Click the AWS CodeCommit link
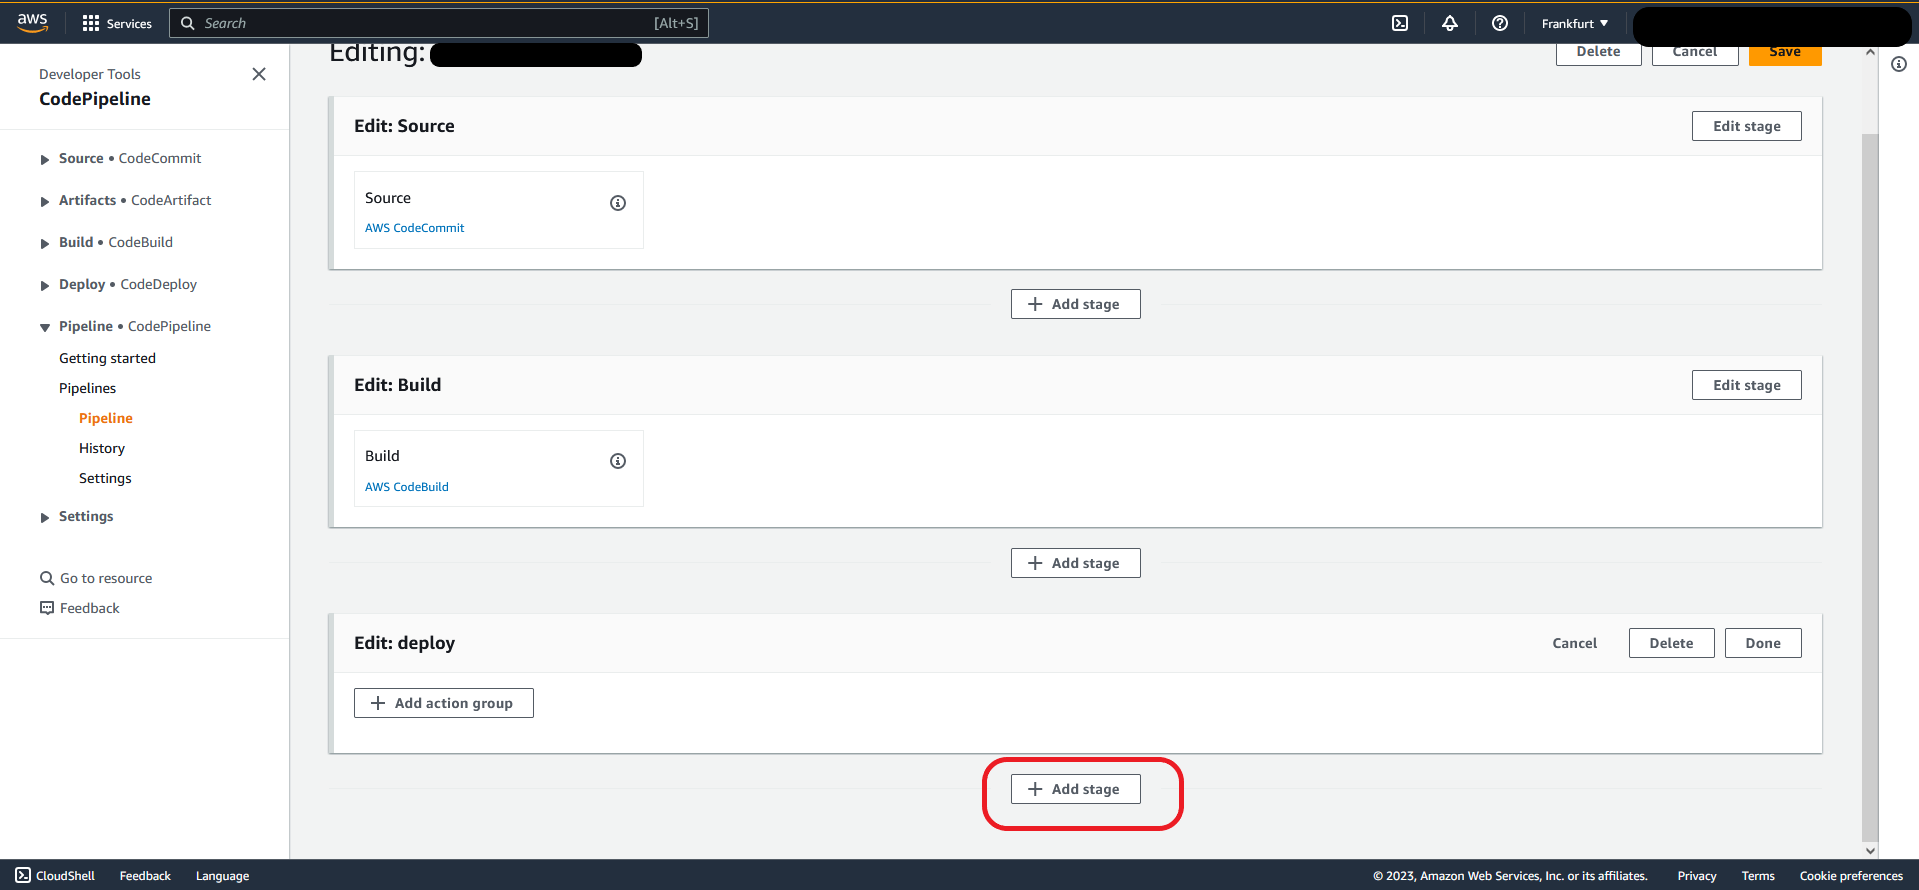Image resolution: width=1919 pixels, height=890 pixels. 414,228
